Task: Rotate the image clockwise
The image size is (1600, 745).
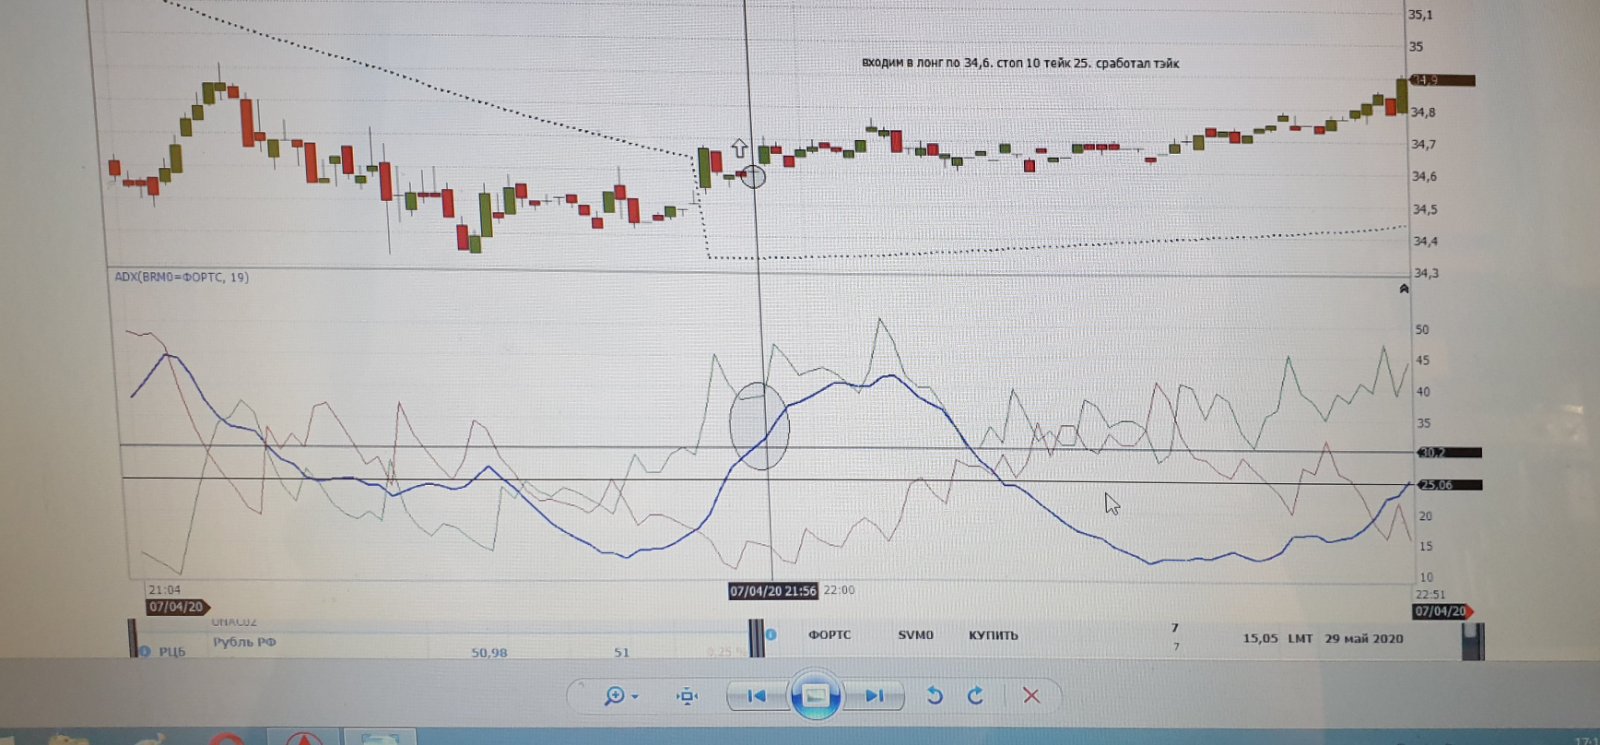Action: tap(976, 696)
